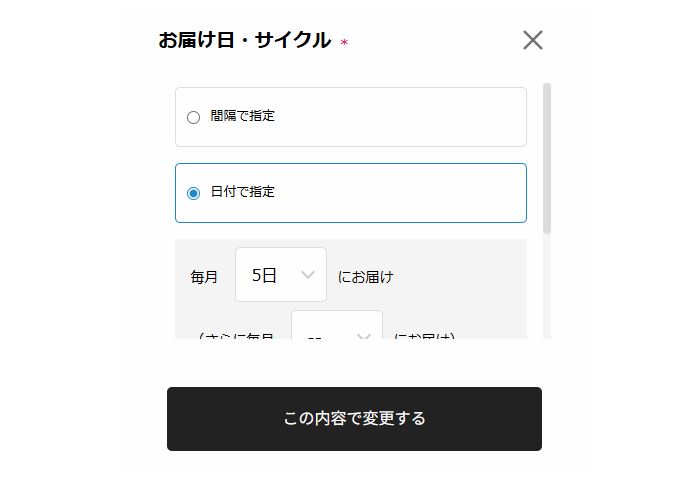Click the dialog's vertical scrollbar thumb
680x478 pixels.
pos(547,158)
